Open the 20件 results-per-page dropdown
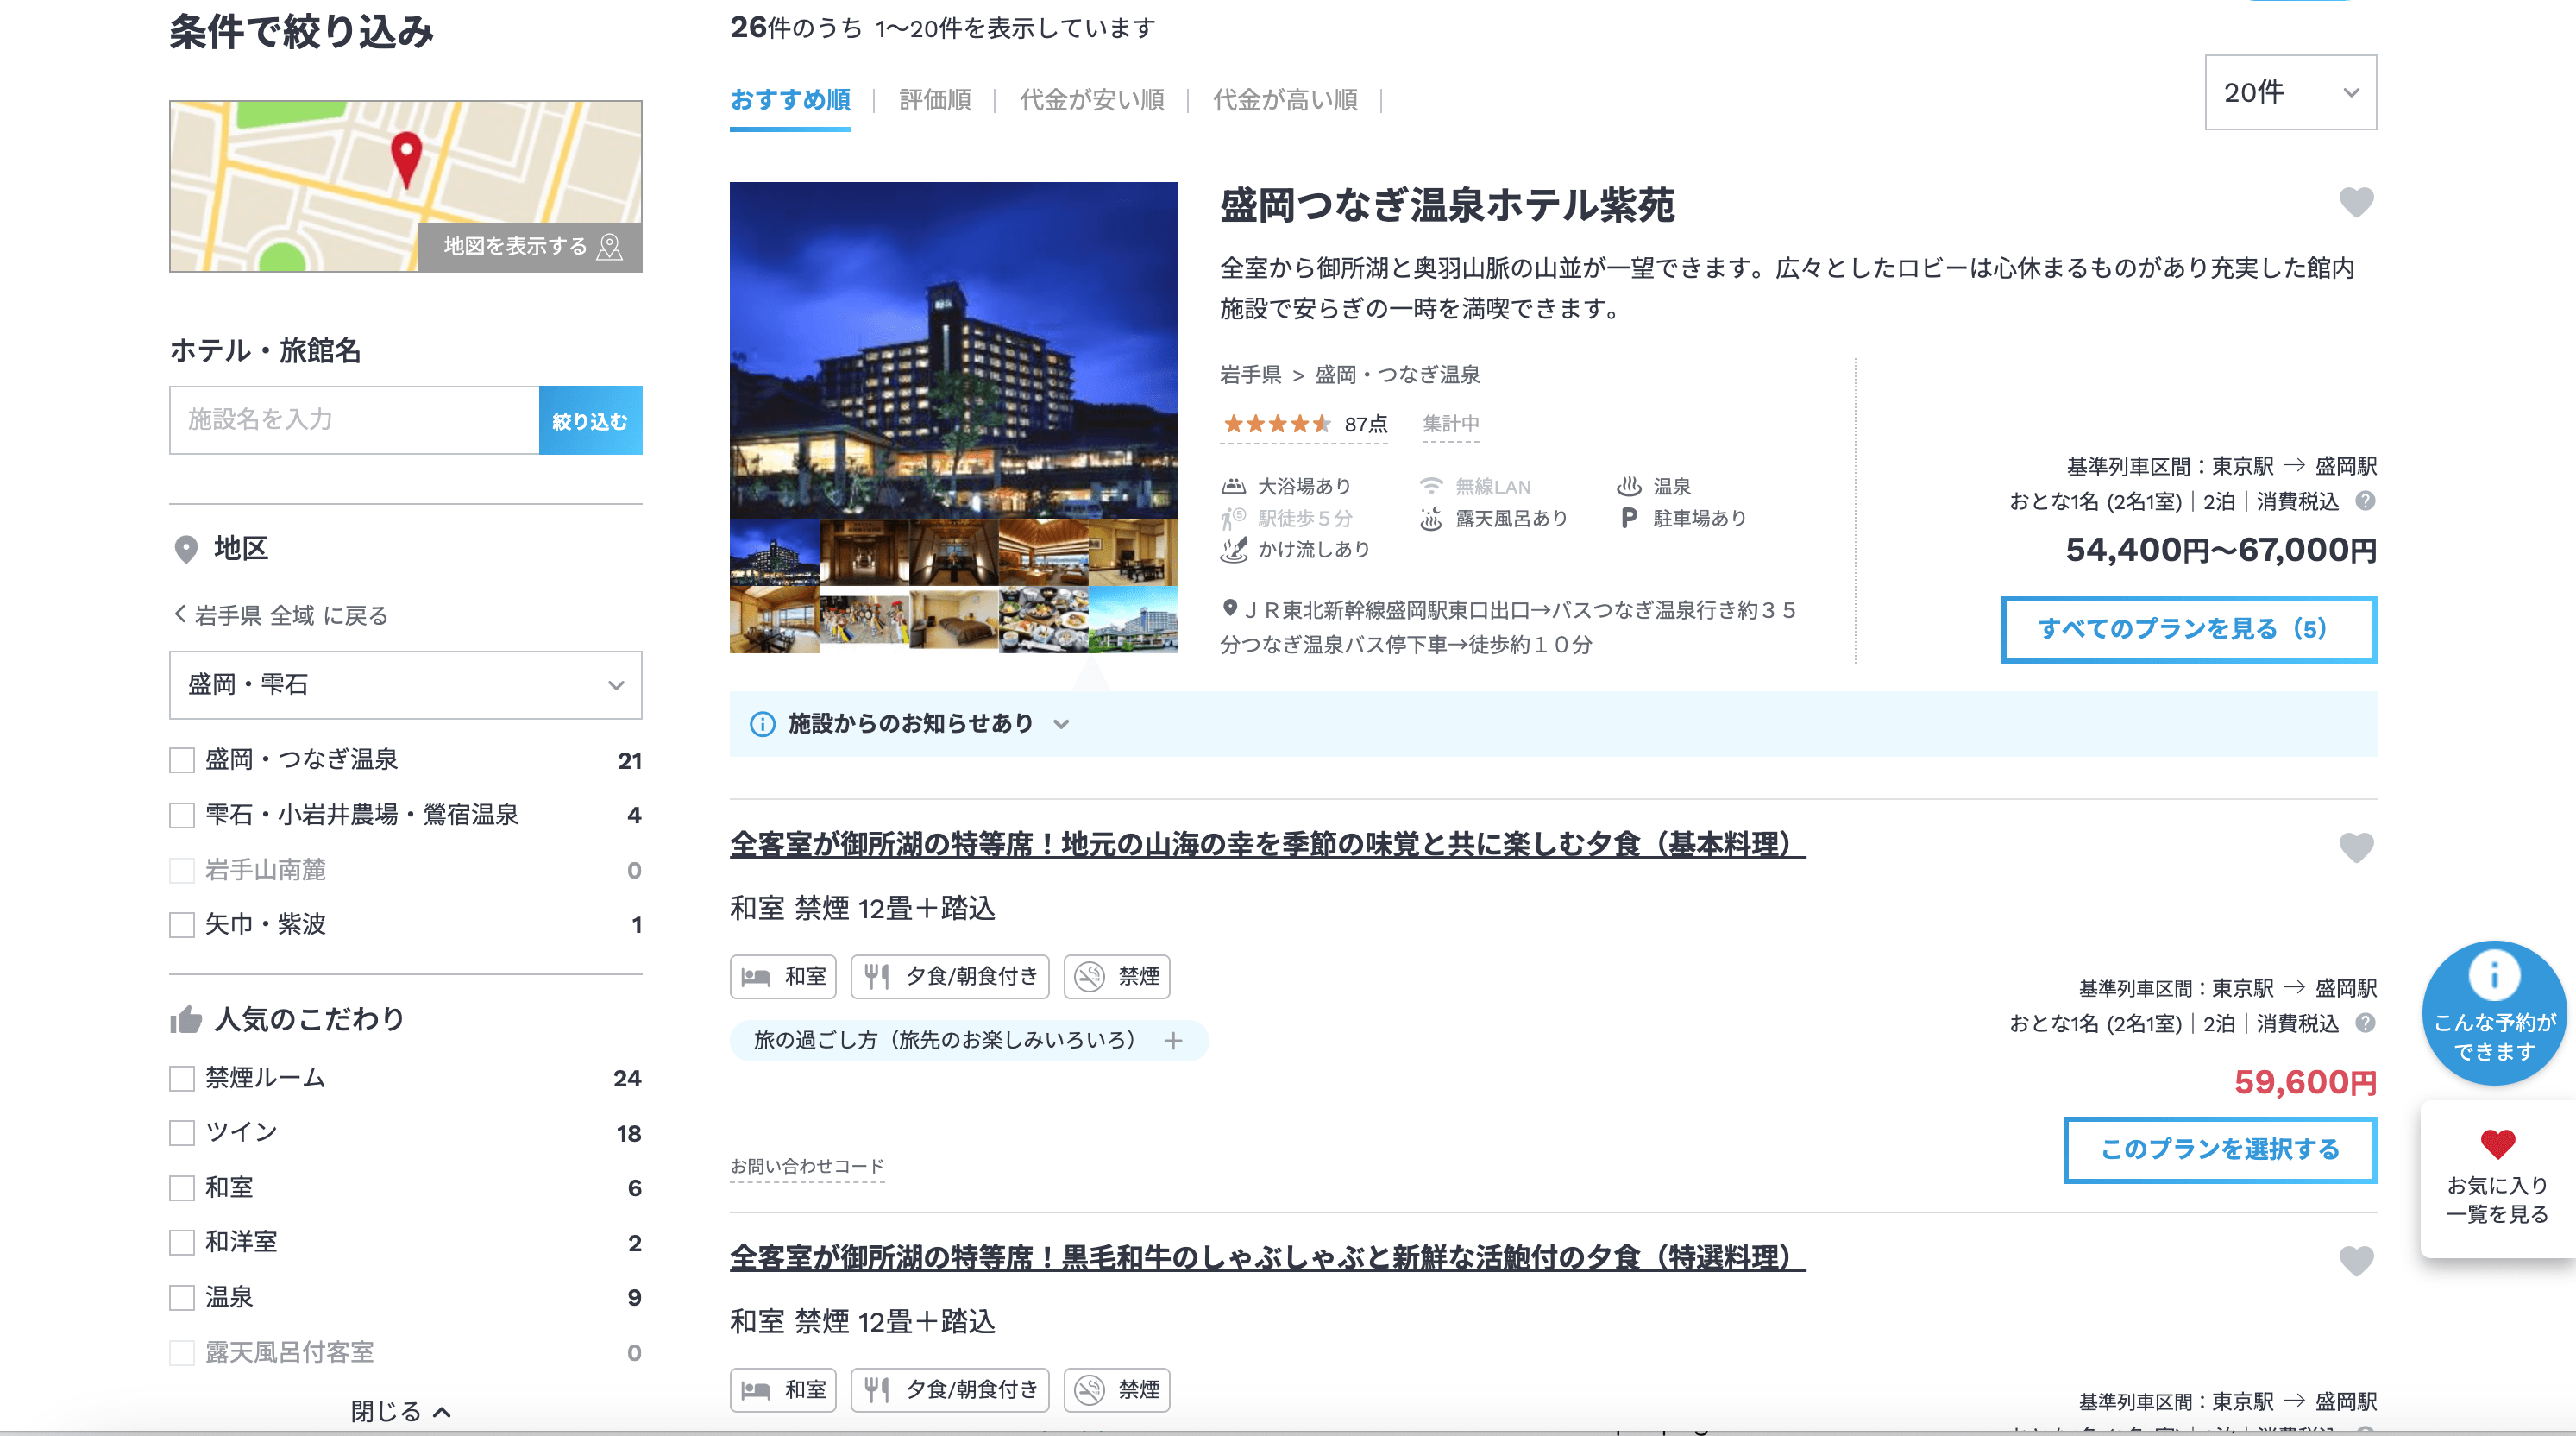The width and height of the screenshot is (2576, 1436). [x=2289, y=92]
